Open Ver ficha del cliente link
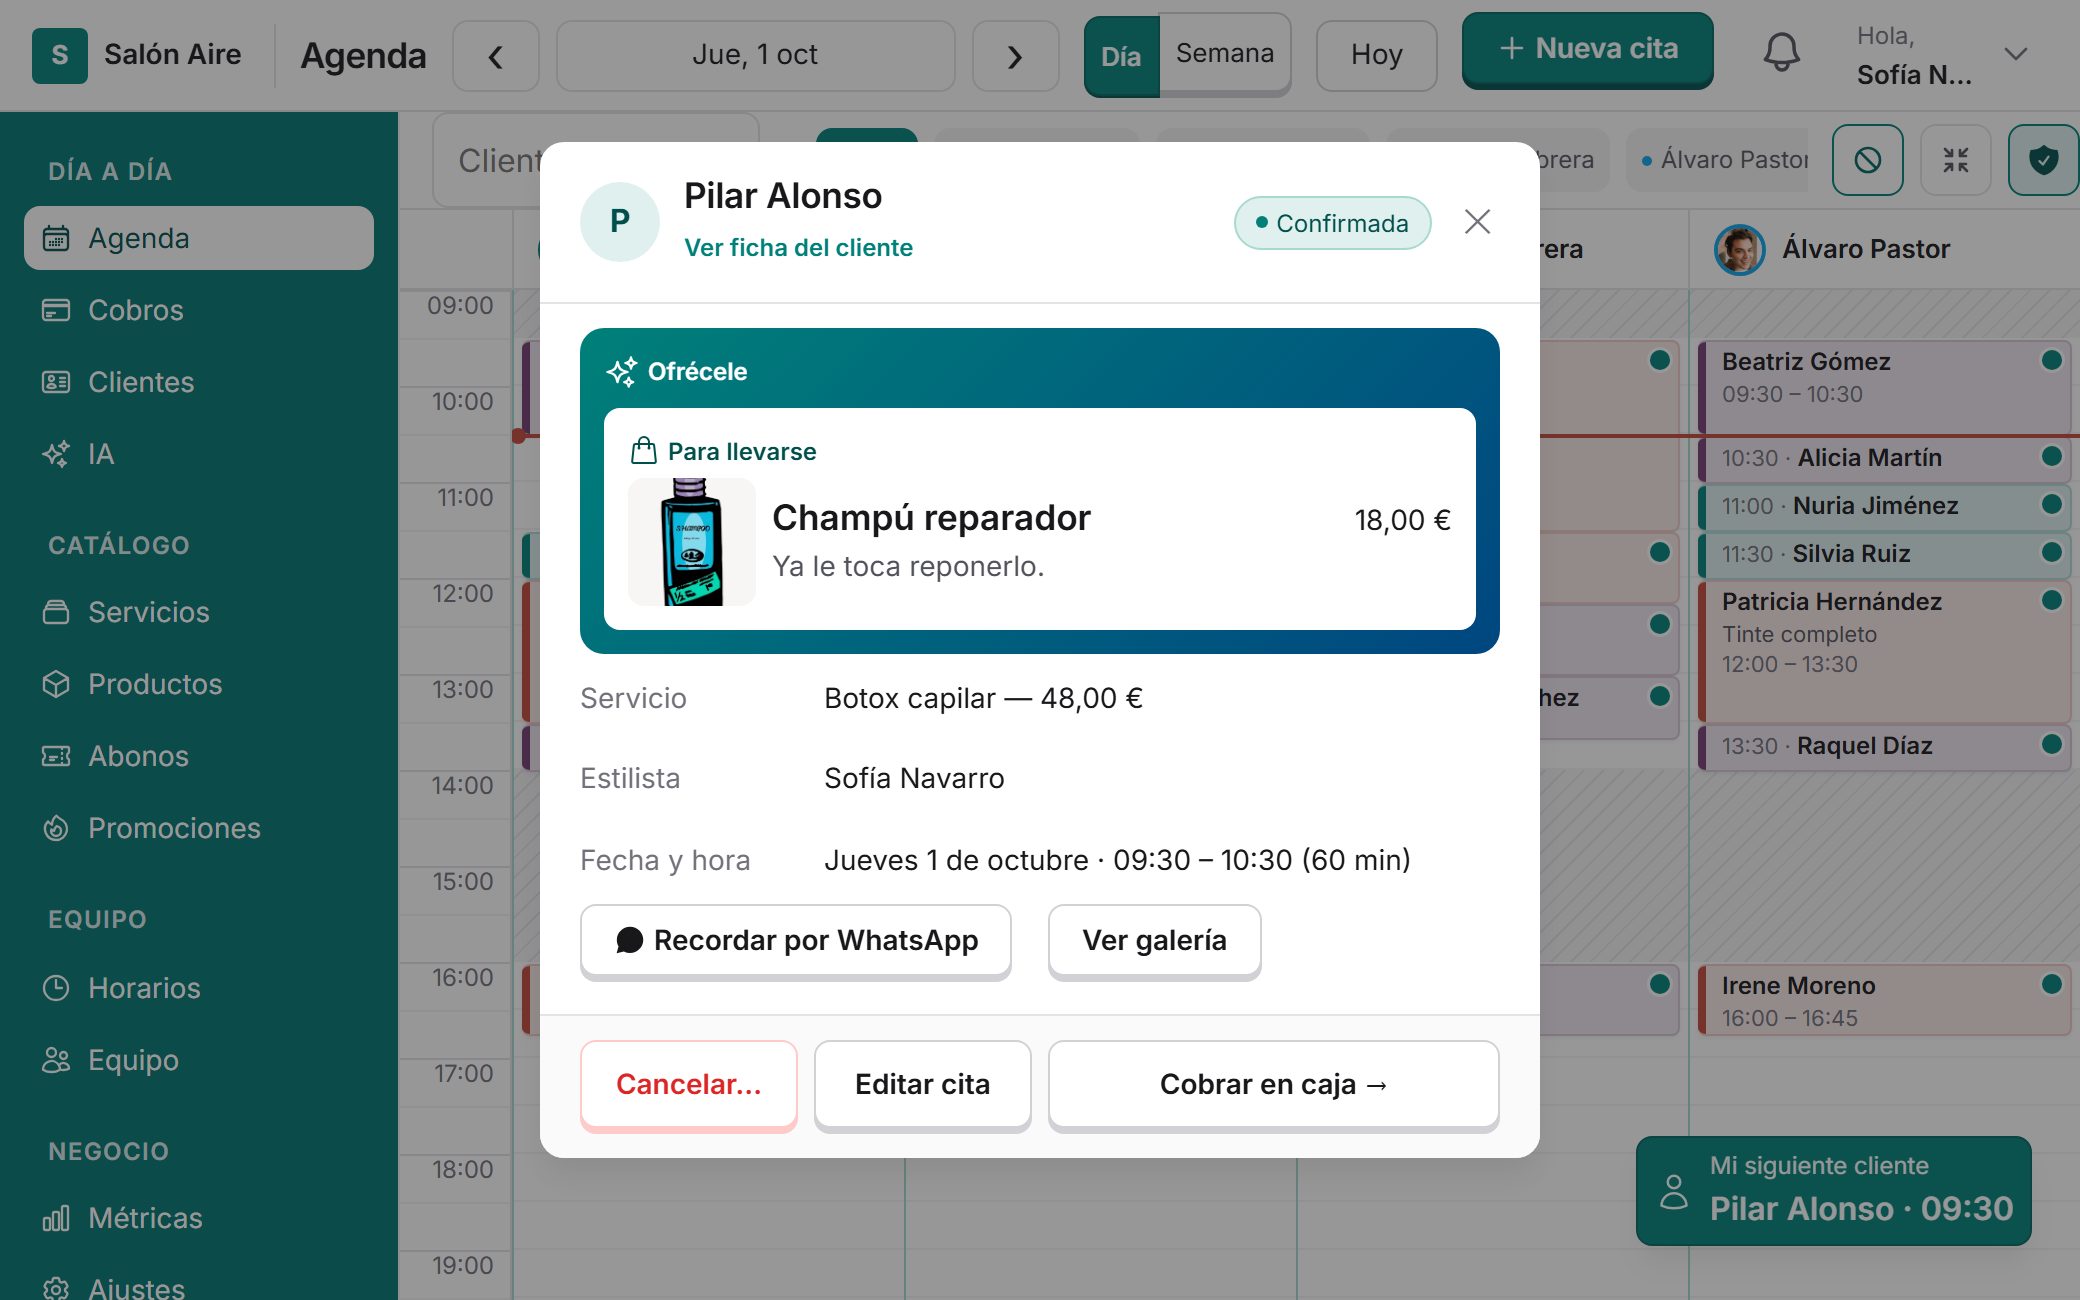2080x1300 pixels. [798, 248]
